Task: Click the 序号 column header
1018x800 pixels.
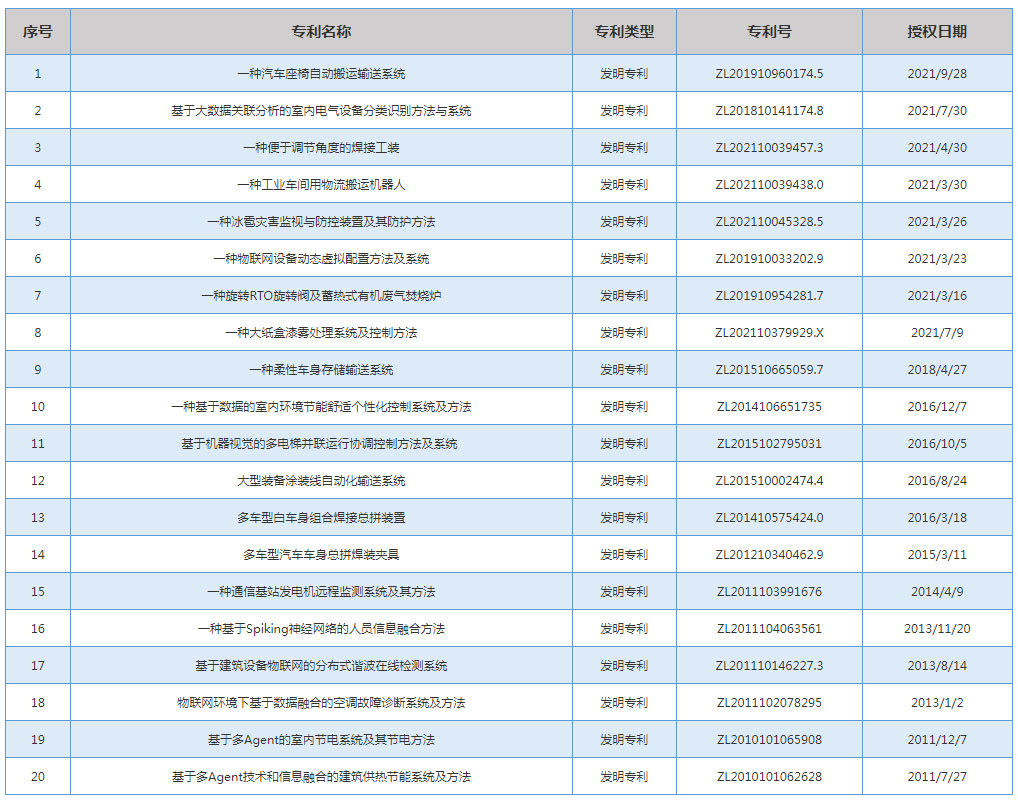Action: (x=38, y=32)
